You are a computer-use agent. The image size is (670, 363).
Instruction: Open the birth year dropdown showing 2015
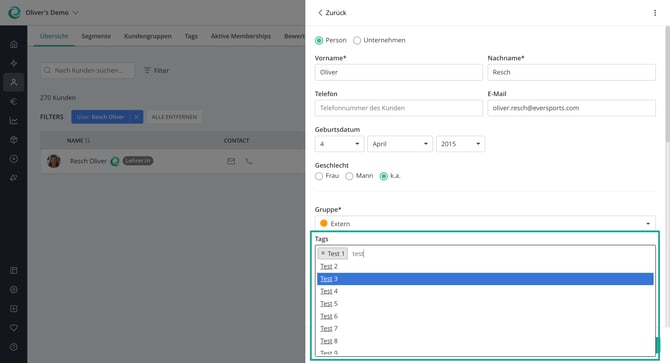(x=461, y=144)
